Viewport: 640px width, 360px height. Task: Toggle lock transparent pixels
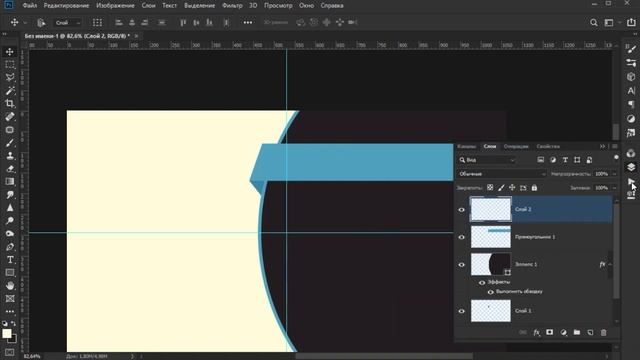point(490,188)
